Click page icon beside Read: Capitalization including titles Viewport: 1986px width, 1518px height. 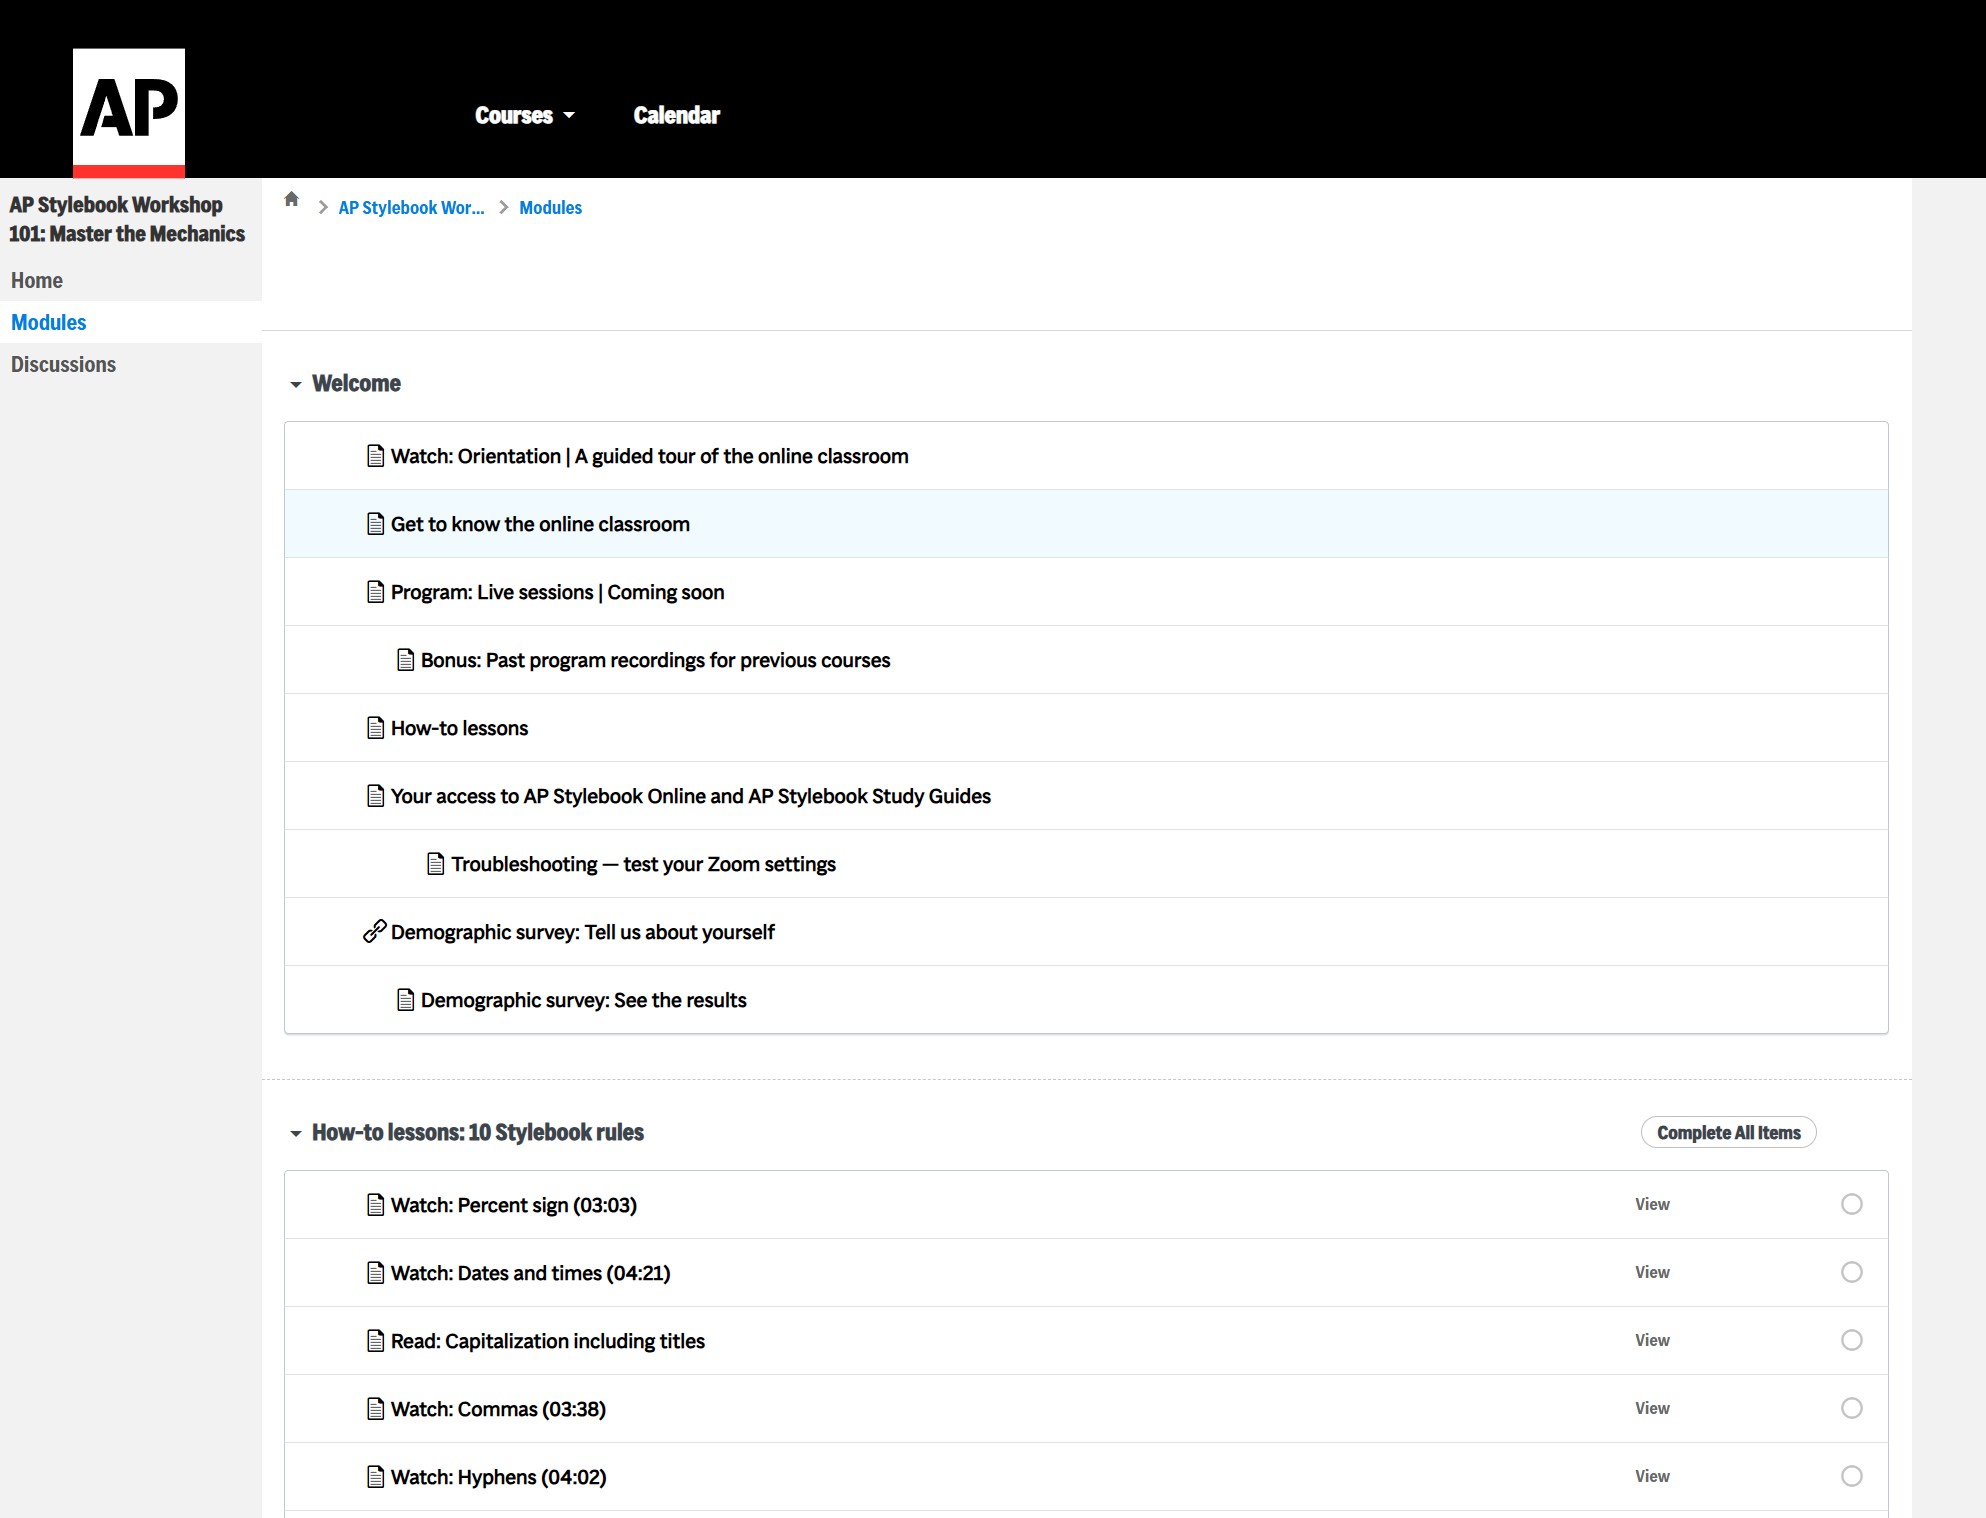[376, 1341]
